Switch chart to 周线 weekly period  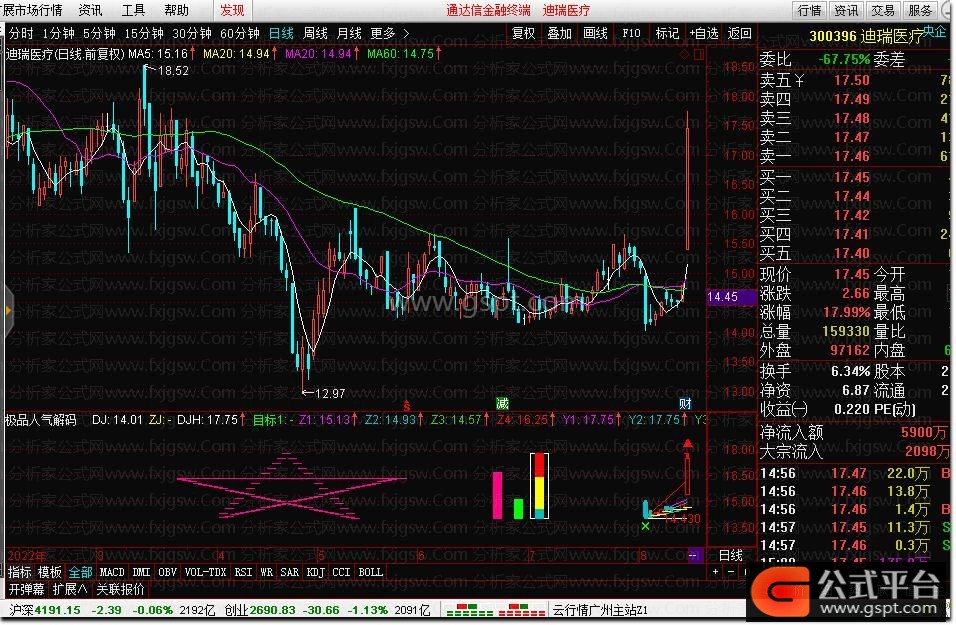pyautogui.click(x=315, y=33)
